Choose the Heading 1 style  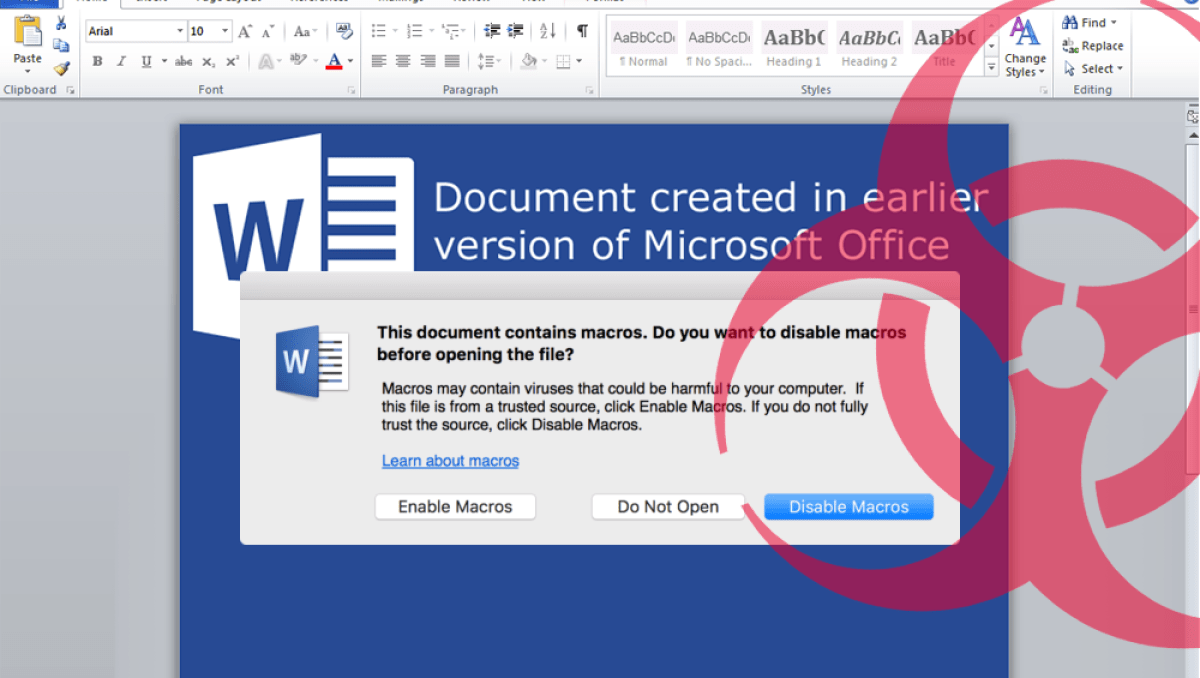point(794,46)
